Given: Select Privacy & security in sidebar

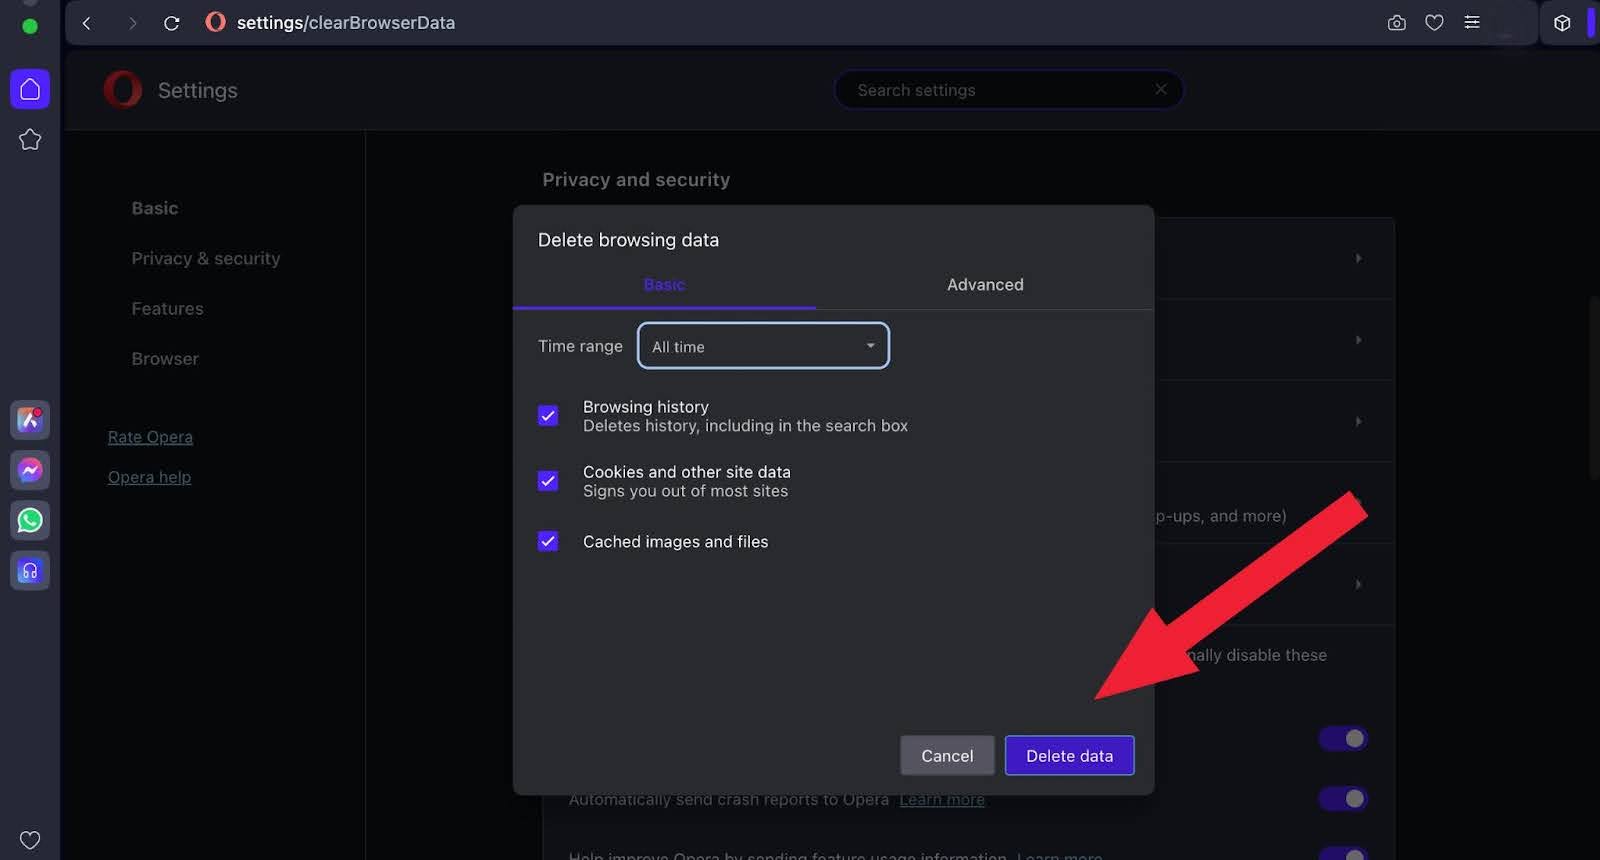Looking at the screenshot, I should [206, 258].
